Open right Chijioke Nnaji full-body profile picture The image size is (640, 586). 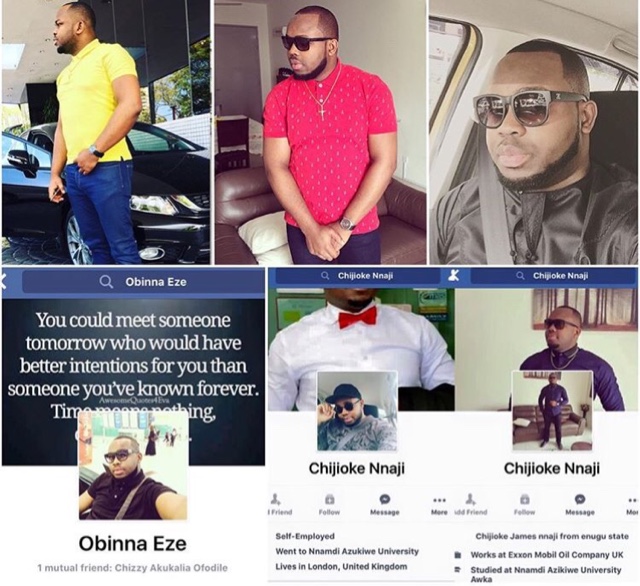tap(552, 411)
